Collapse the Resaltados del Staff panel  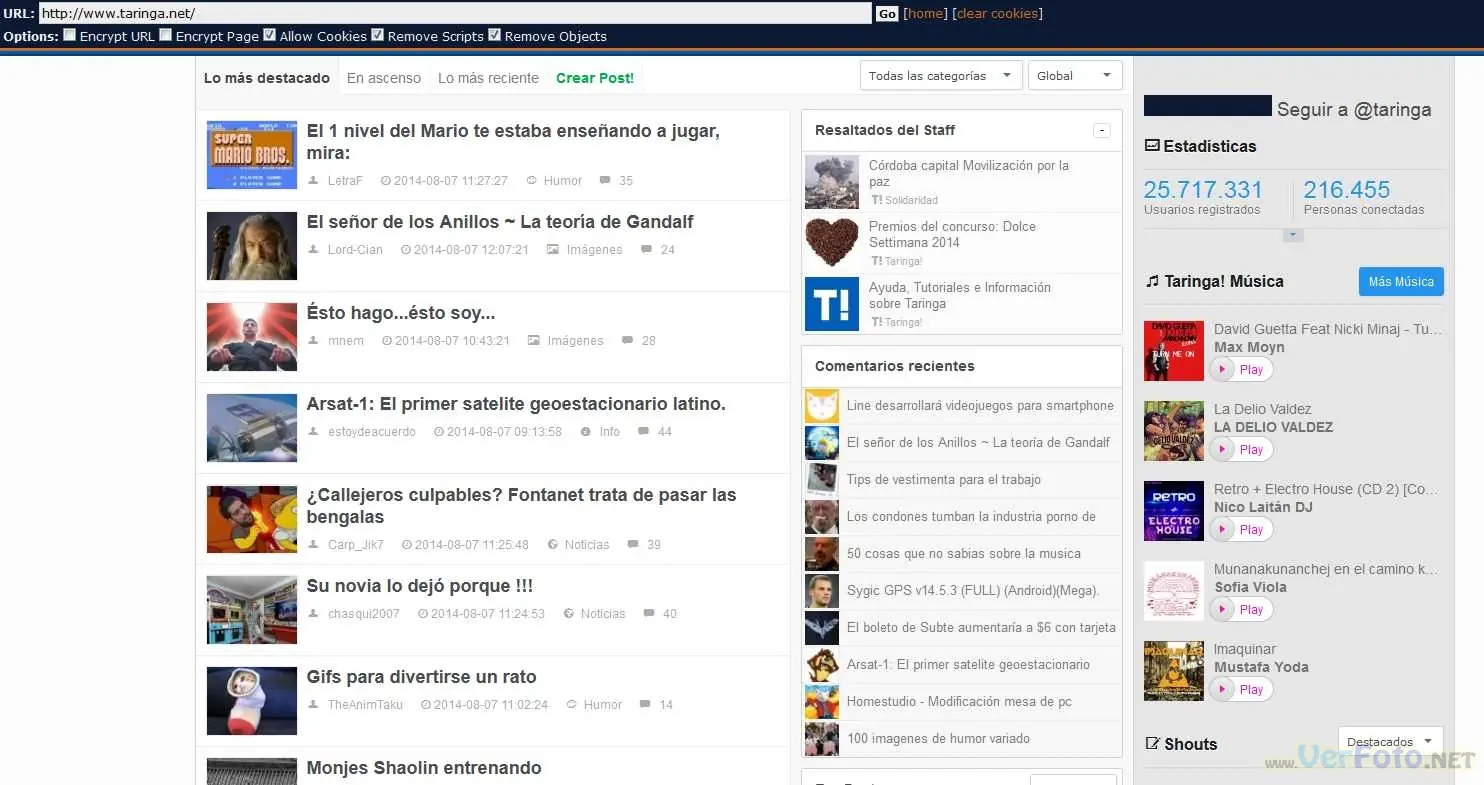1101,131
